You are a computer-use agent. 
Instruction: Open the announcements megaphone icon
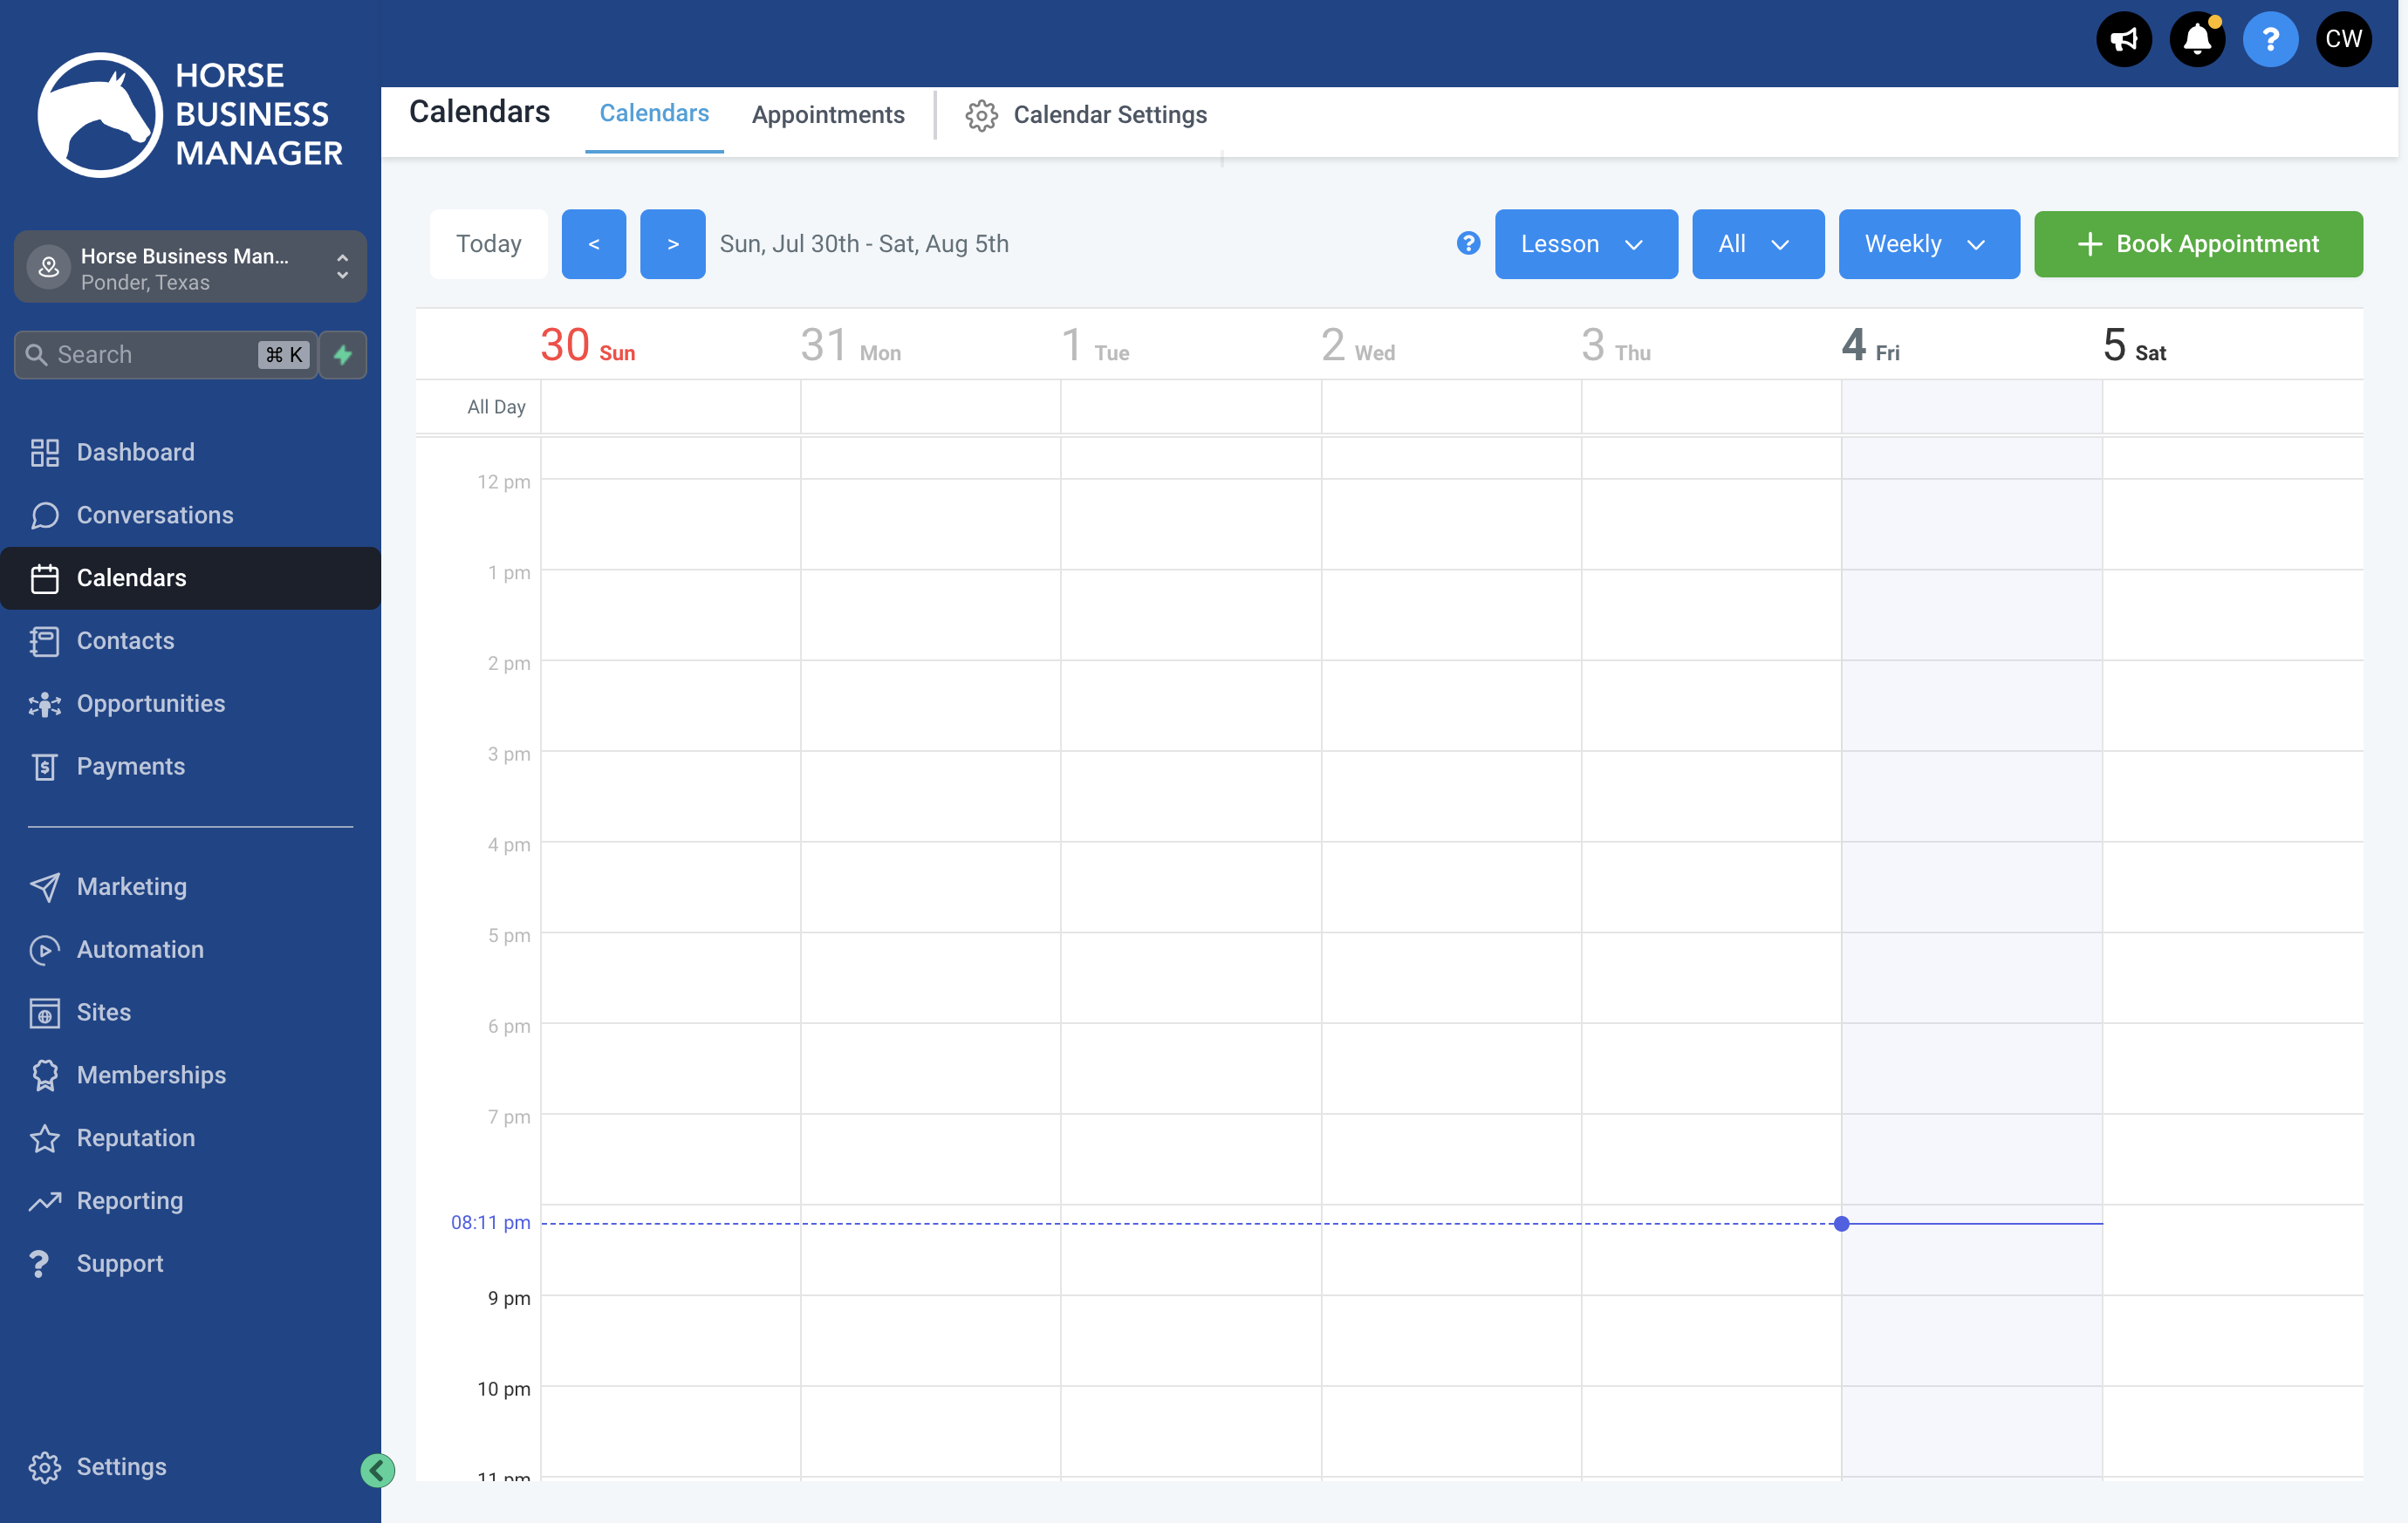(2123, 40)
